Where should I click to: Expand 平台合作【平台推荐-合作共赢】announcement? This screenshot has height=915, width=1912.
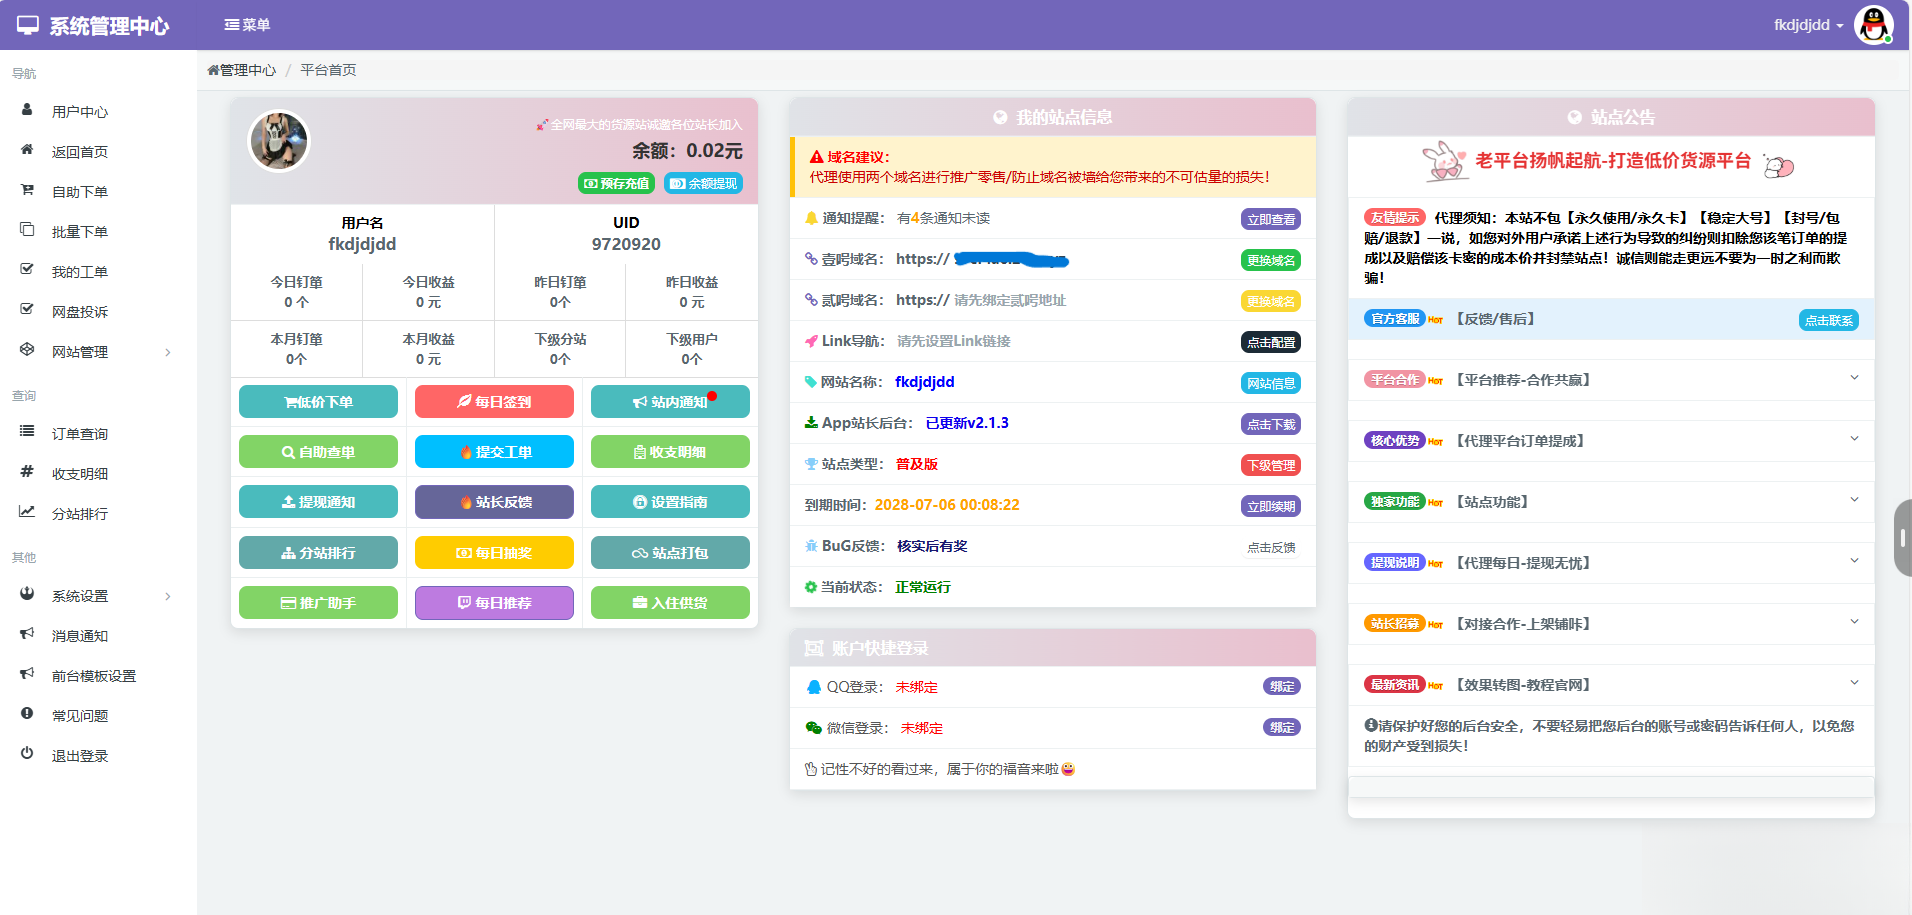1610,380
